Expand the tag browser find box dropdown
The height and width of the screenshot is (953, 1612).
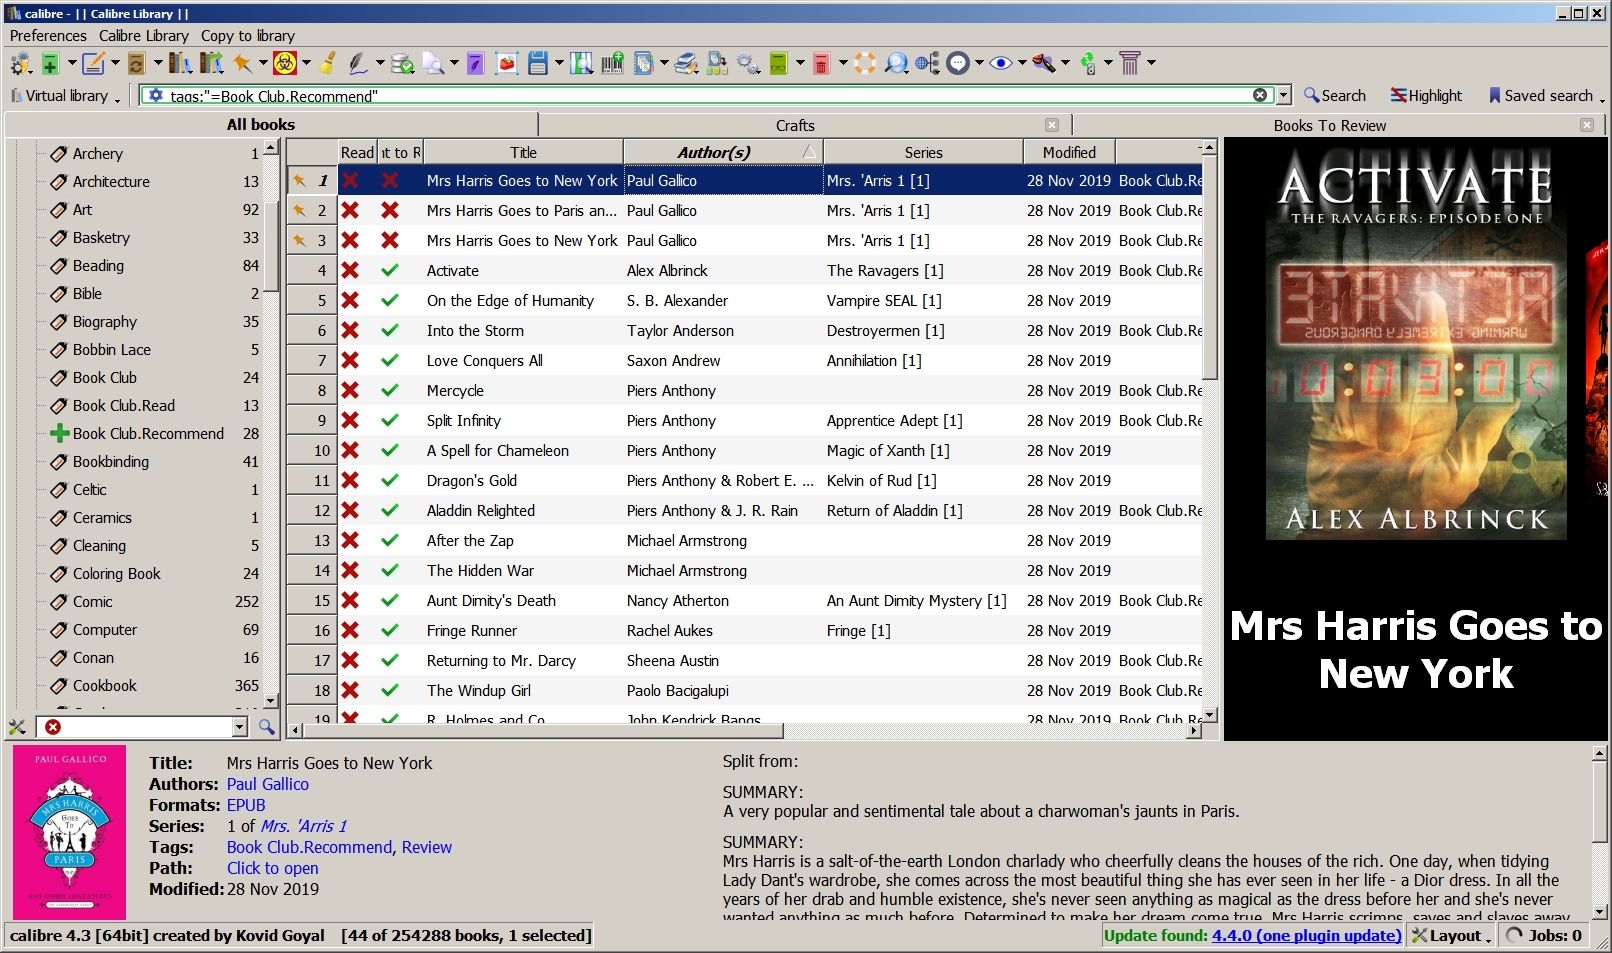tap(240, 727)
